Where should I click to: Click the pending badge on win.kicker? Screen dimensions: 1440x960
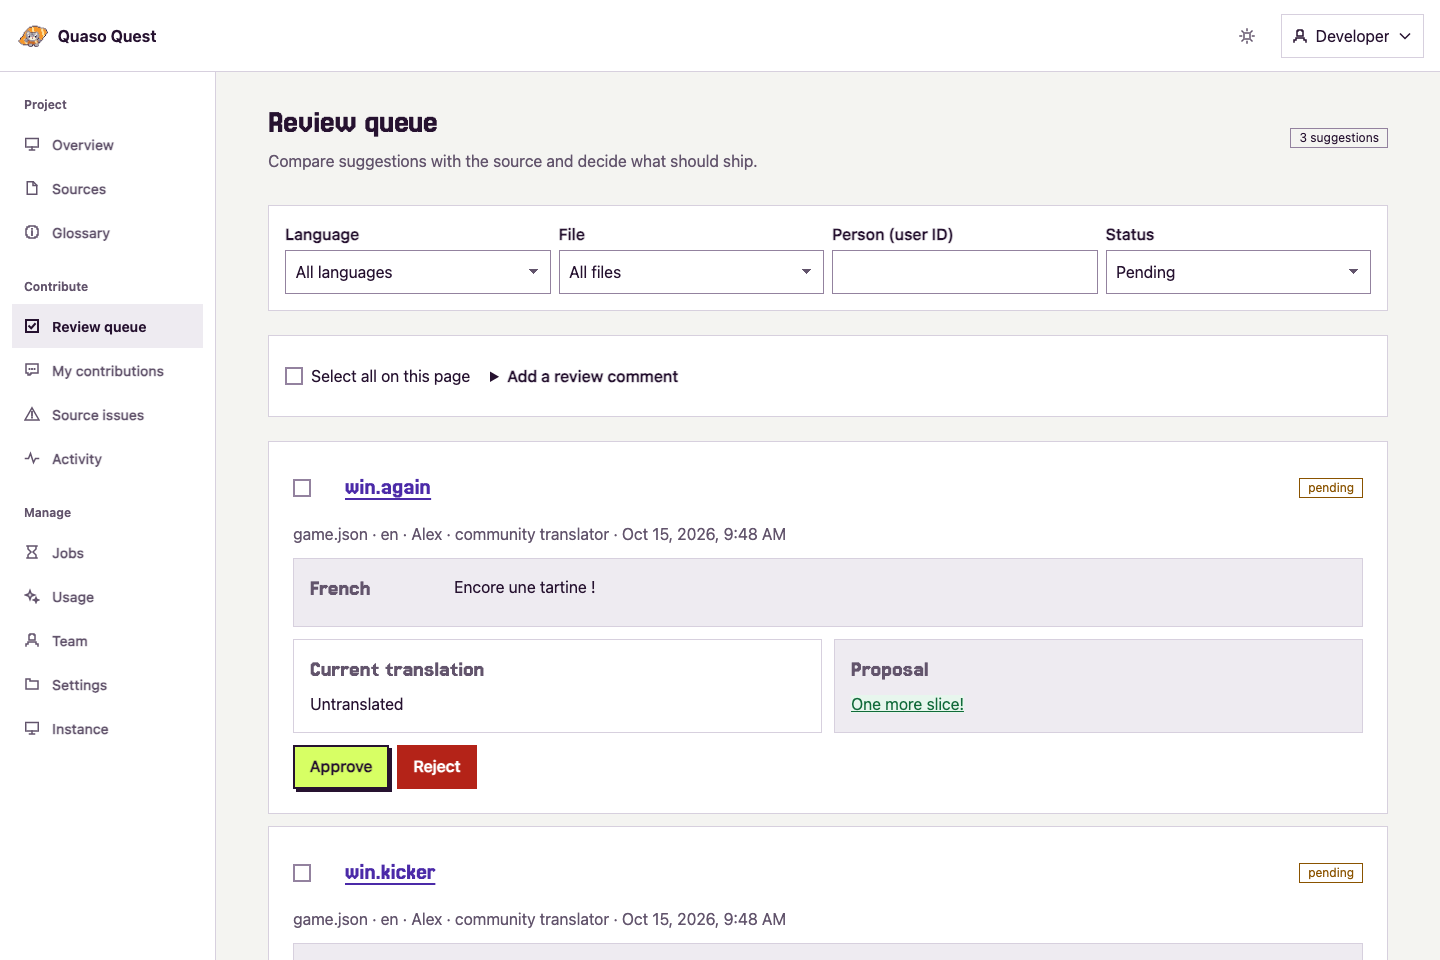pos(1331,873)
